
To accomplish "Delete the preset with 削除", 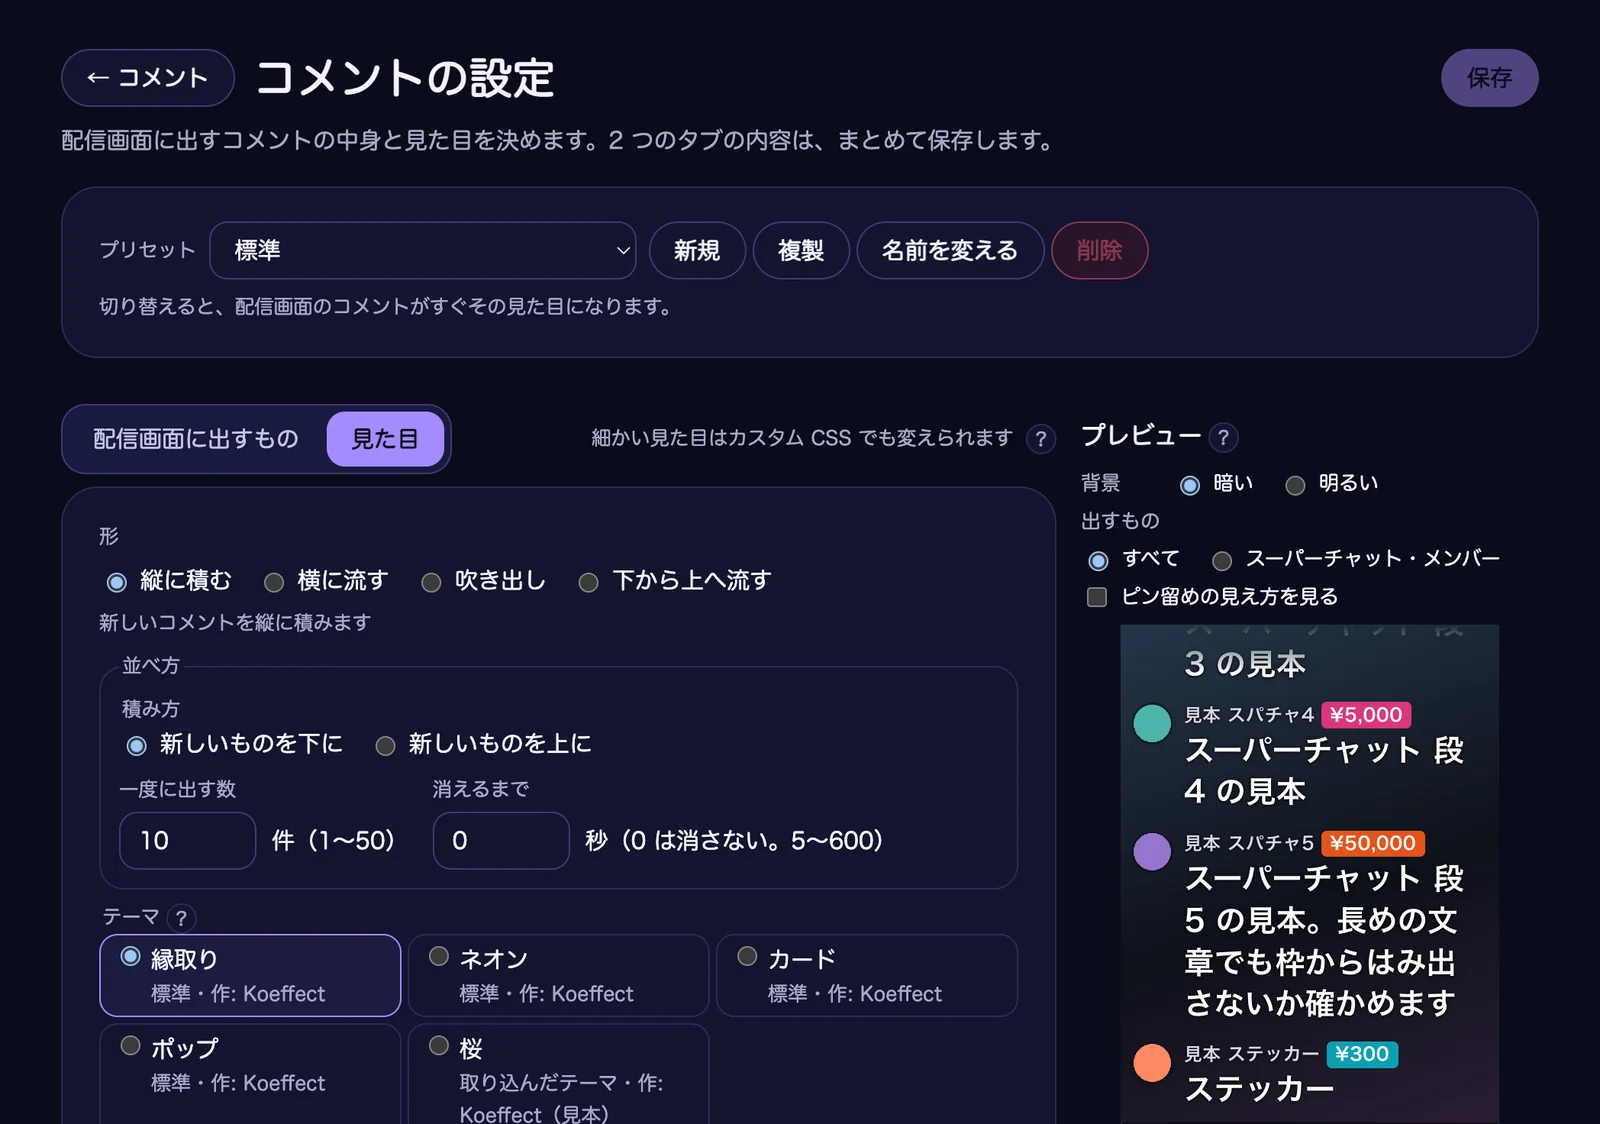I will [1099, 250].
